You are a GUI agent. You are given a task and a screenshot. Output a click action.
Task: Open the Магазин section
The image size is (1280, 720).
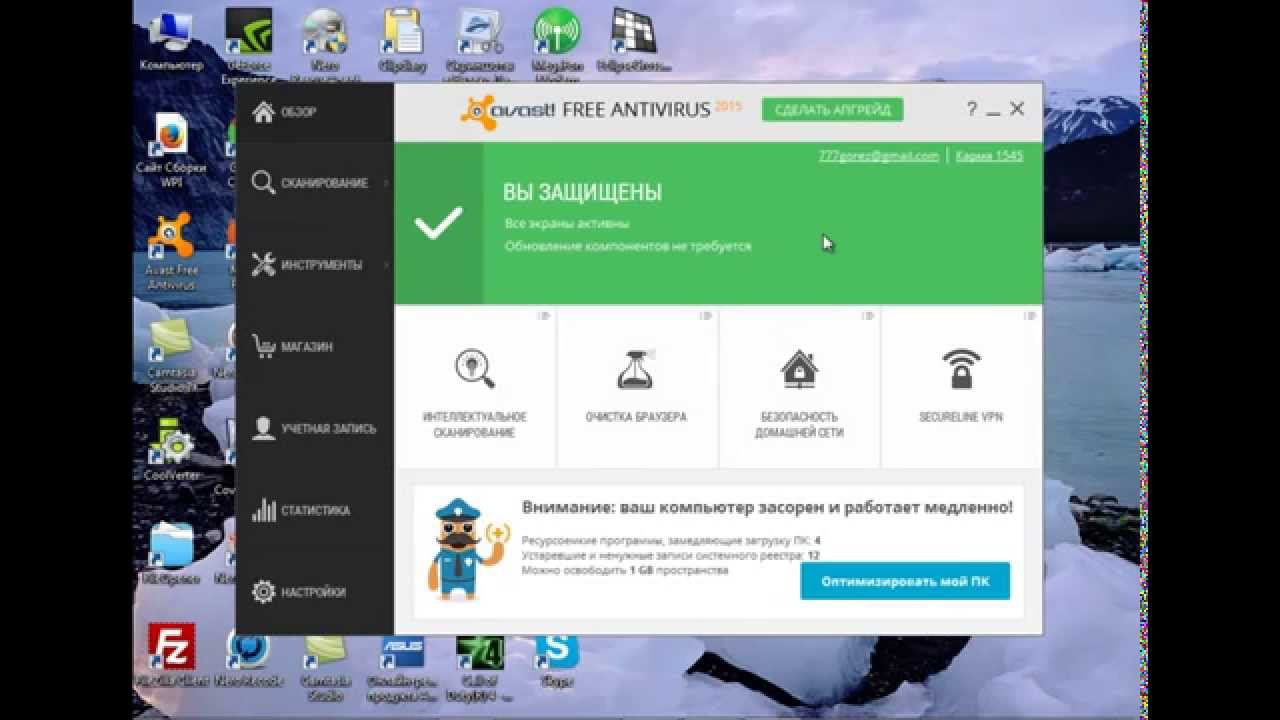(x=293, y=347)
